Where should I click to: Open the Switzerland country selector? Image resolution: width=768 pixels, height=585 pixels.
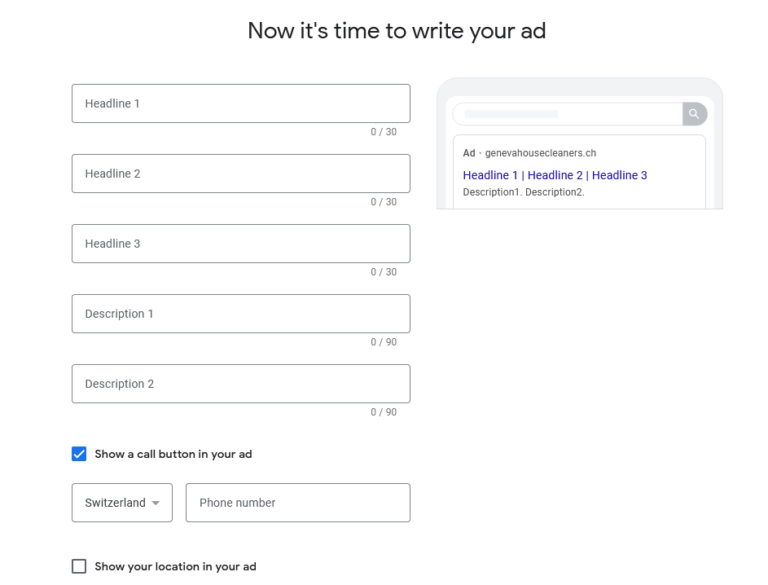click(122, 503)
